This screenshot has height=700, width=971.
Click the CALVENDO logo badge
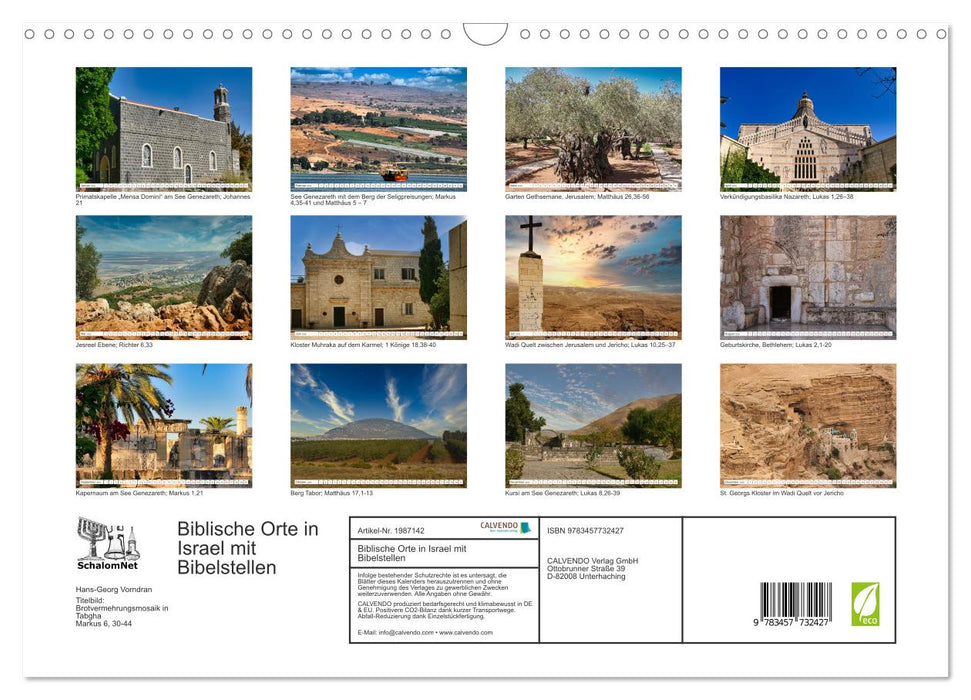tap(499, 527)
